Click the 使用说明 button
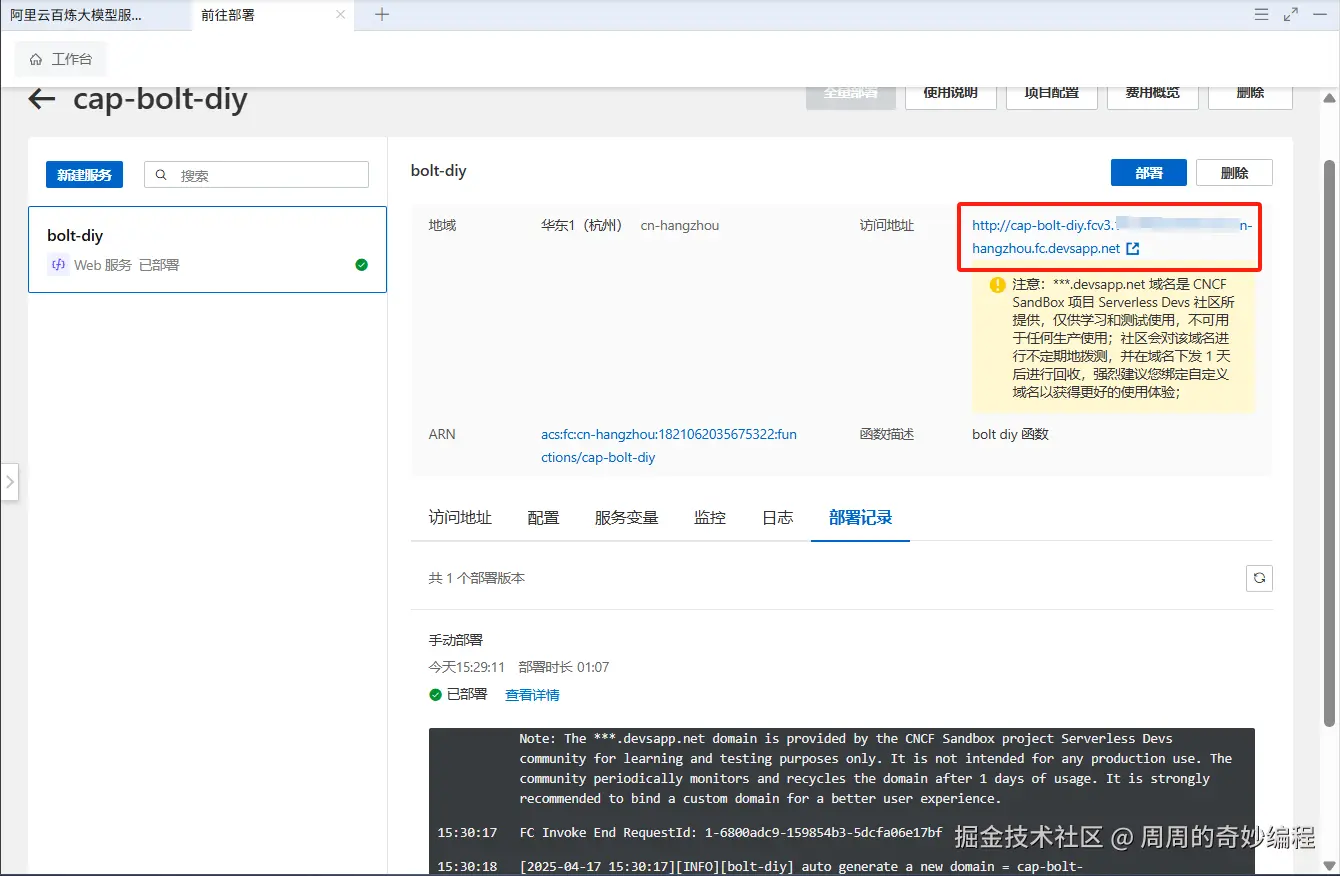The width and height of the screenshot is (1340, 876). tap(950, 95)
